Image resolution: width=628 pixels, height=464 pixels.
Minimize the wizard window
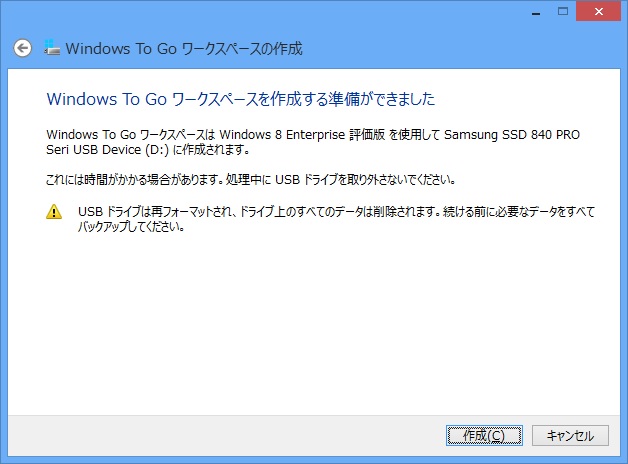[x=536, y=12]
